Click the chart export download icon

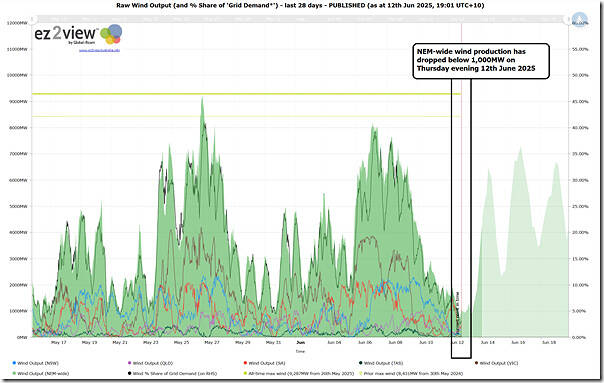click(579, 20)
